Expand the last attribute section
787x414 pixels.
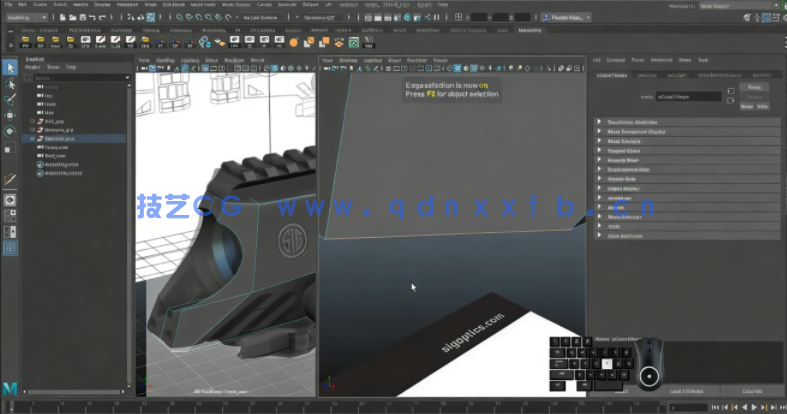click(x=599, y=235)
